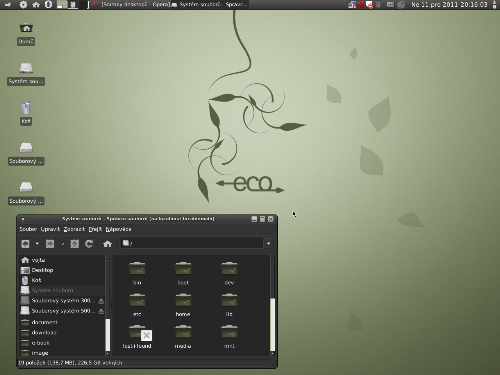Select the mnt folder icon
This screenshot has height=375, width=500.
pyautogui.click(x=229, y=332)
